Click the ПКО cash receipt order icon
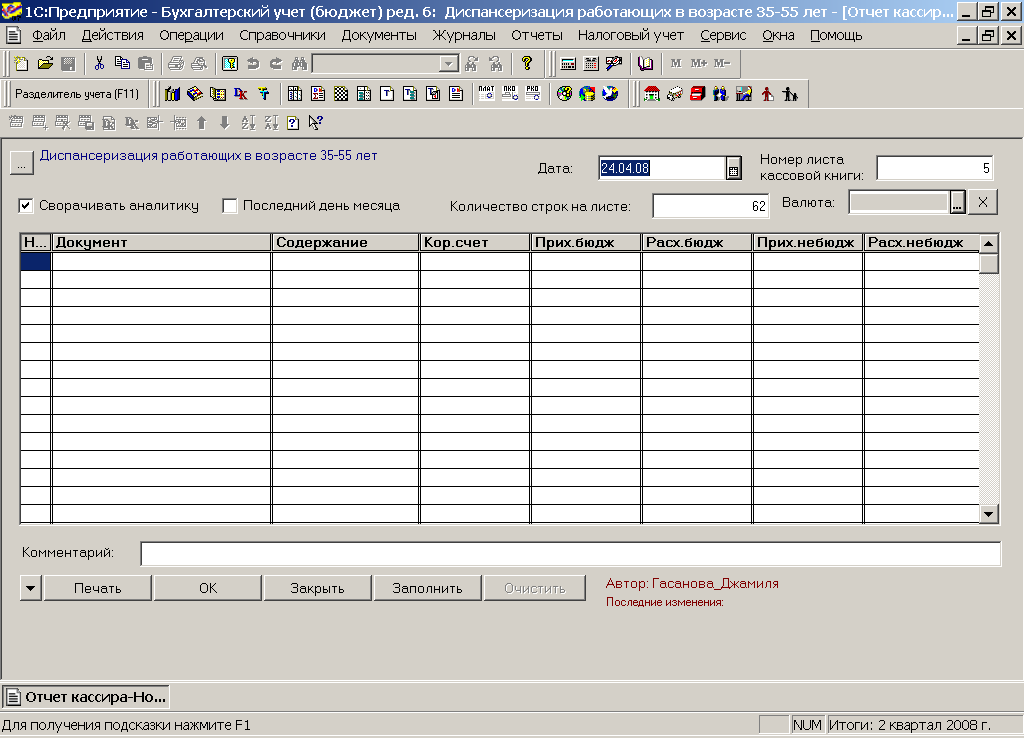 click(510, 94)
